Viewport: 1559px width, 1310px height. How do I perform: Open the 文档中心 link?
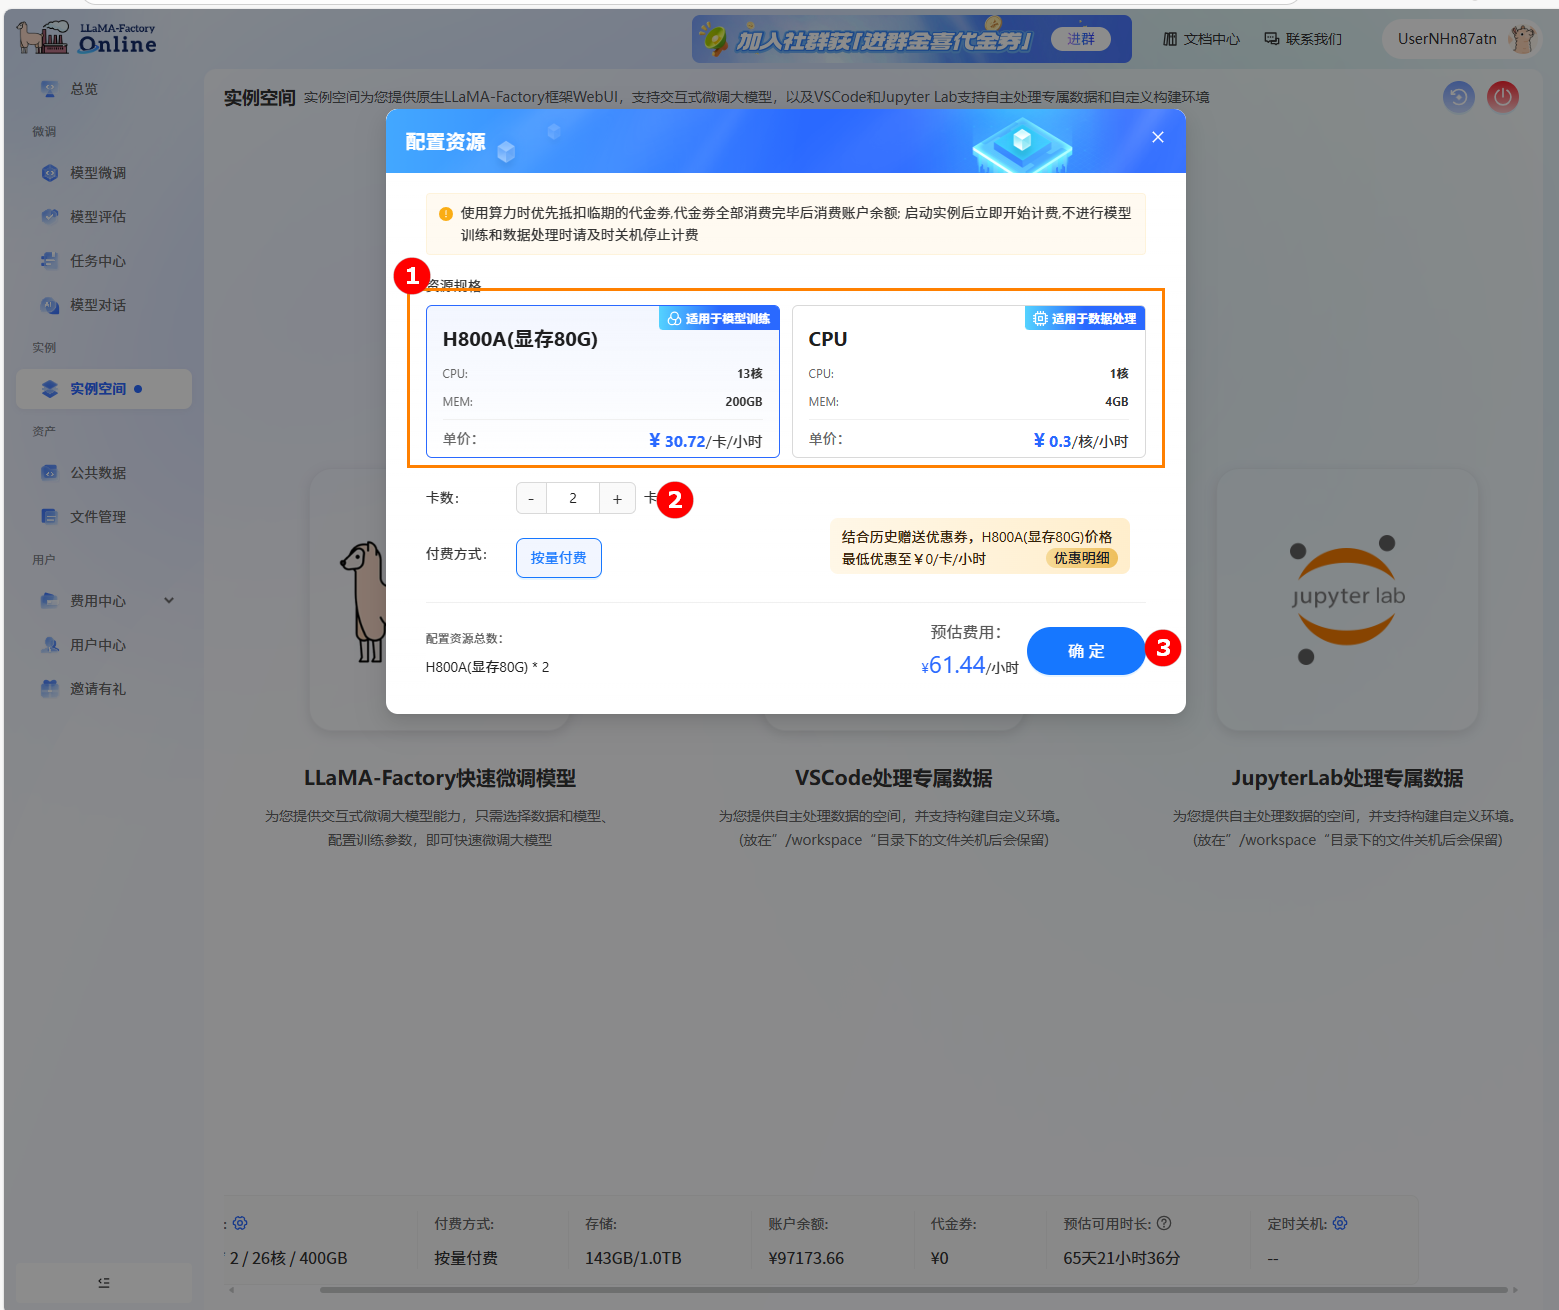tap(1201, 39)
